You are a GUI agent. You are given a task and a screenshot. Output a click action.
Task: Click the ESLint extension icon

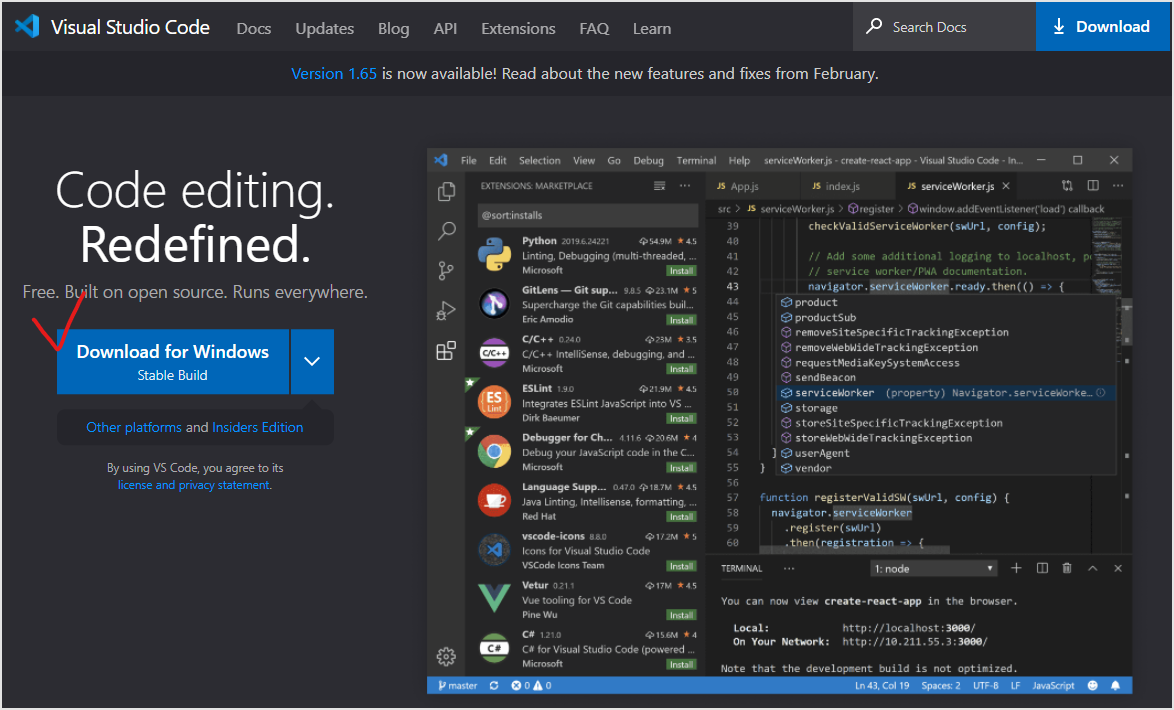(494, 402)
